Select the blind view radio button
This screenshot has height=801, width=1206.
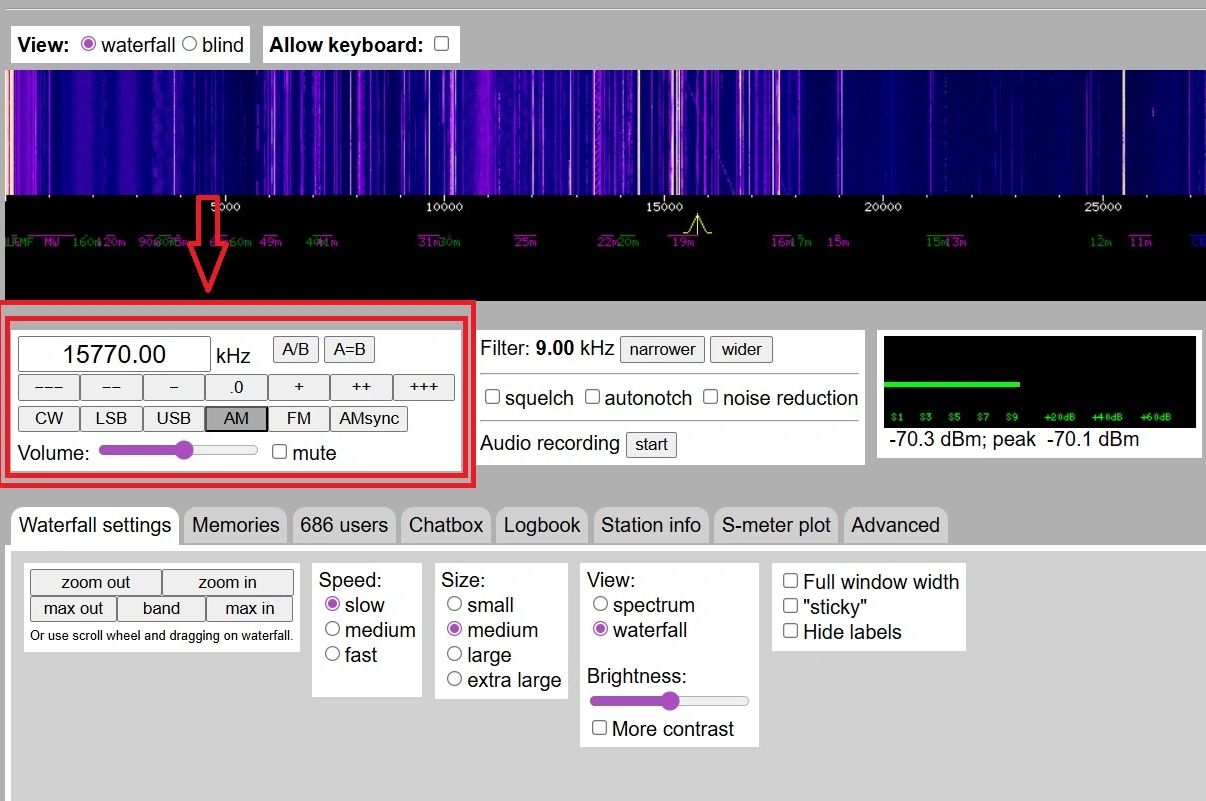coord(190,44)
